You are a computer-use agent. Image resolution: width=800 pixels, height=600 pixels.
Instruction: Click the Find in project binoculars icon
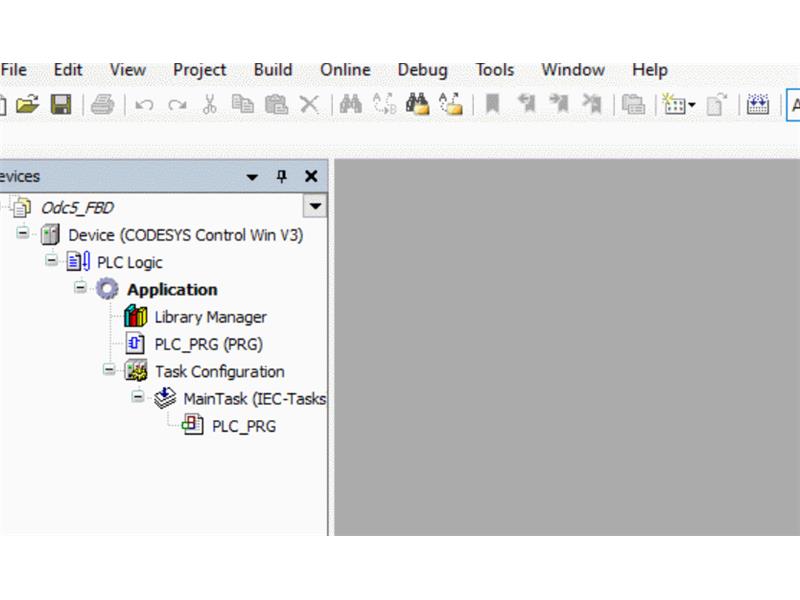(417, 104)
